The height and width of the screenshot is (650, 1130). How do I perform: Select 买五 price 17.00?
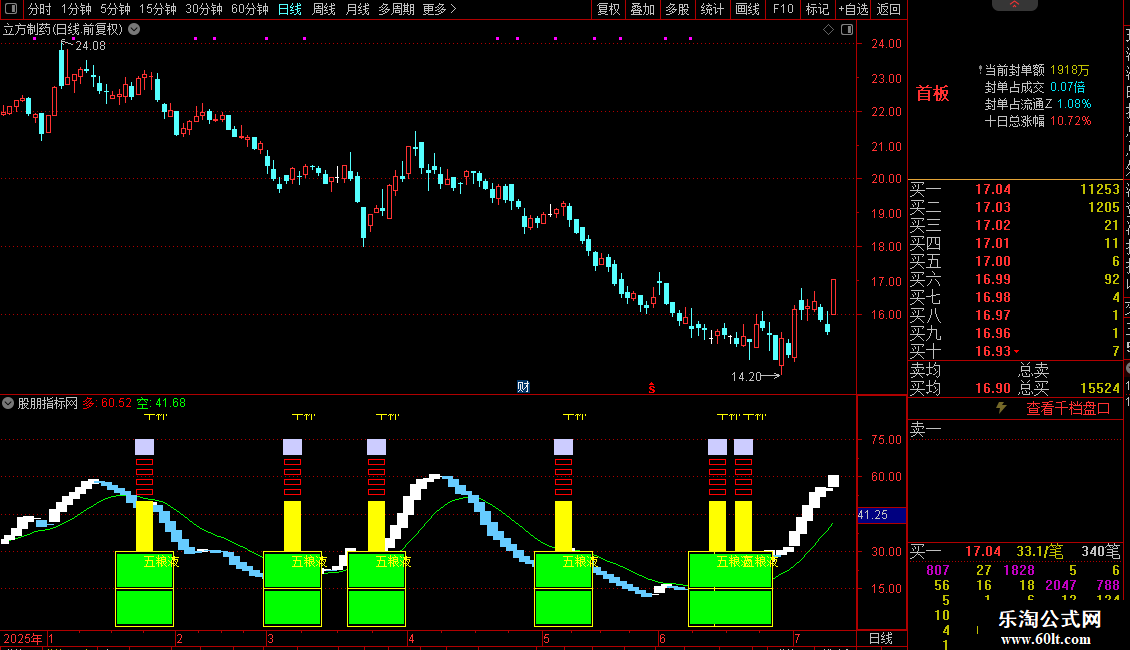coord(992,262)
